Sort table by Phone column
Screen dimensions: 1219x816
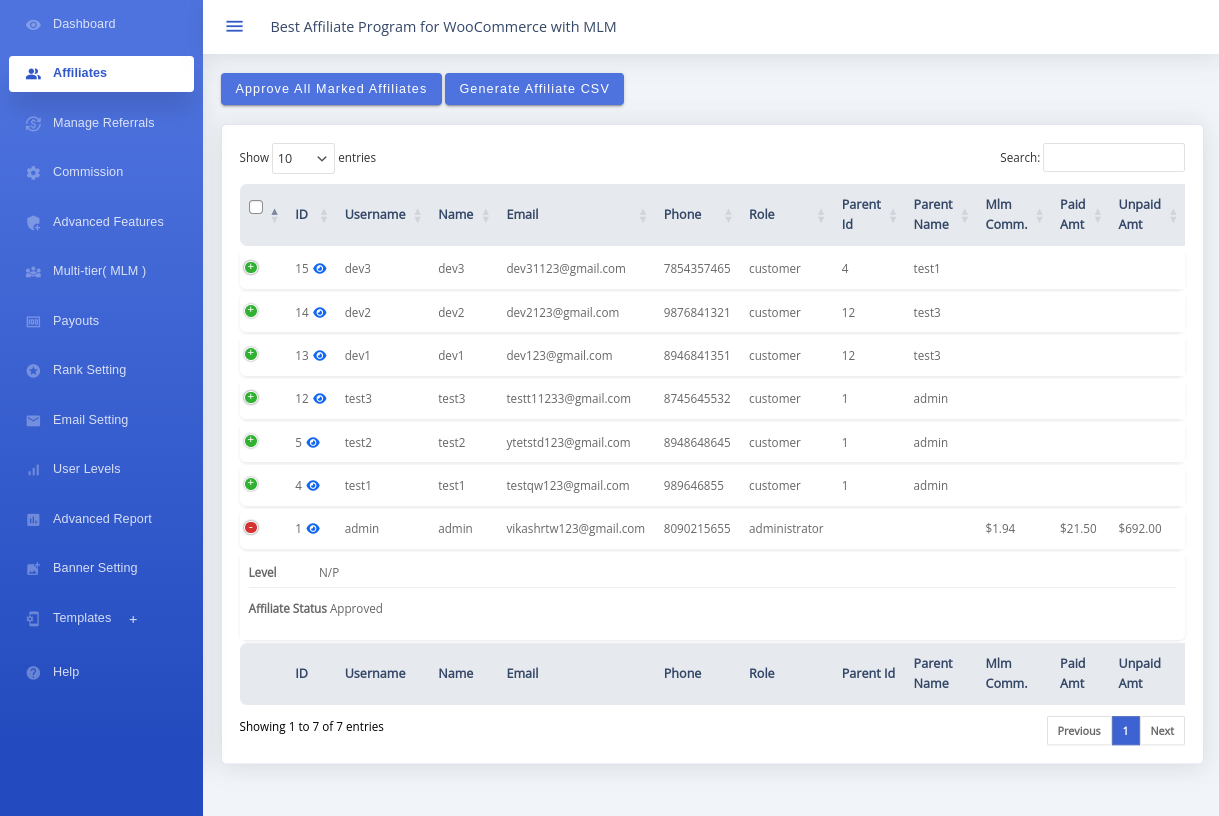(698, 215)
